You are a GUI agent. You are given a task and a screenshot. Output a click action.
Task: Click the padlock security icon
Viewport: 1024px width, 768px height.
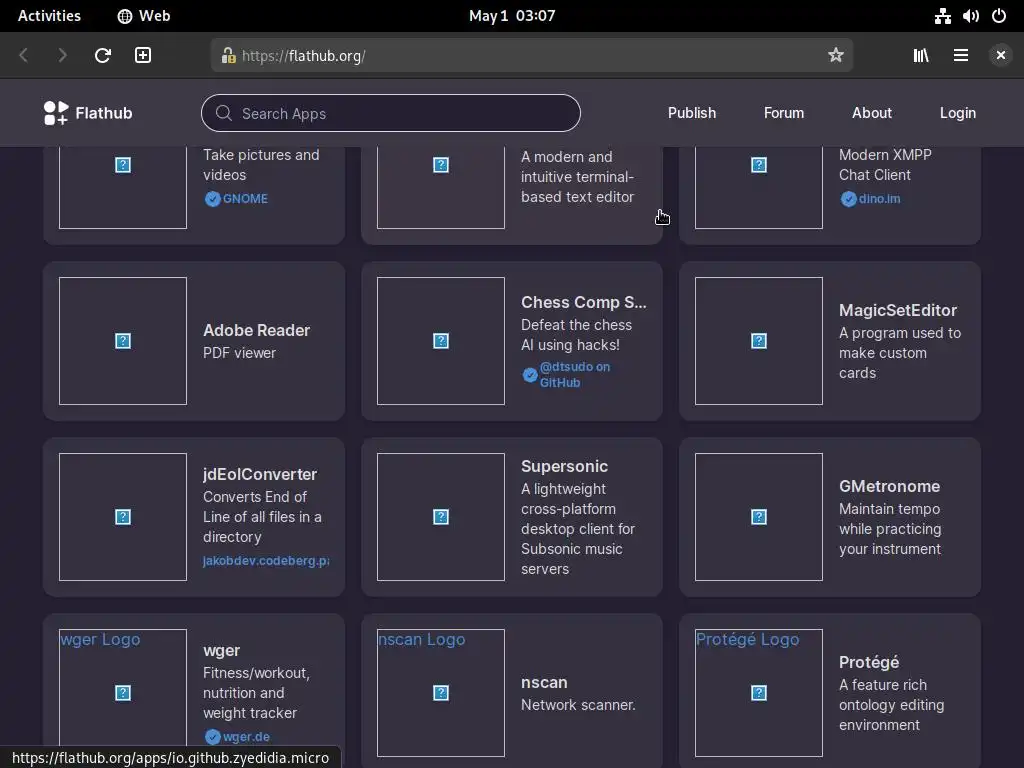(228, 56)
